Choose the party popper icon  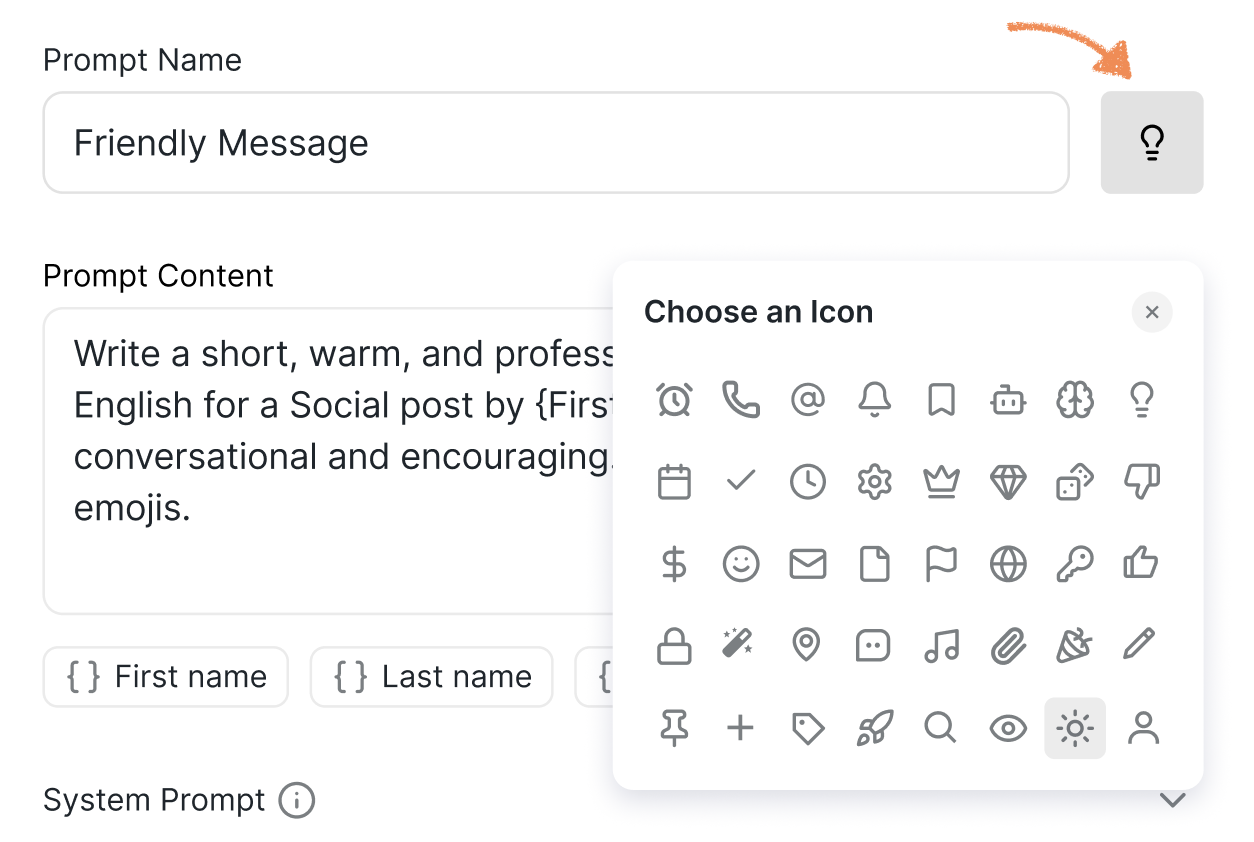1075,645
